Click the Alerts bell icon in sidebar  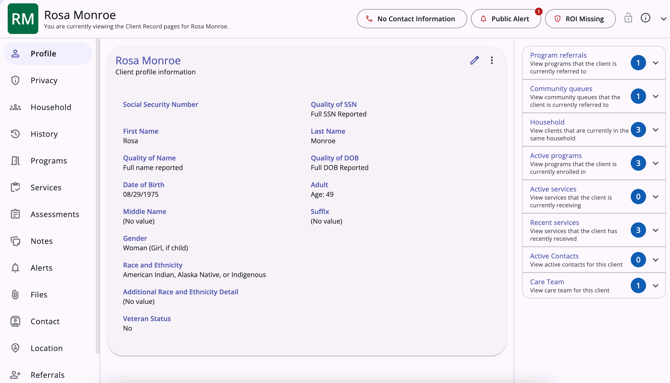click(15, 268)
